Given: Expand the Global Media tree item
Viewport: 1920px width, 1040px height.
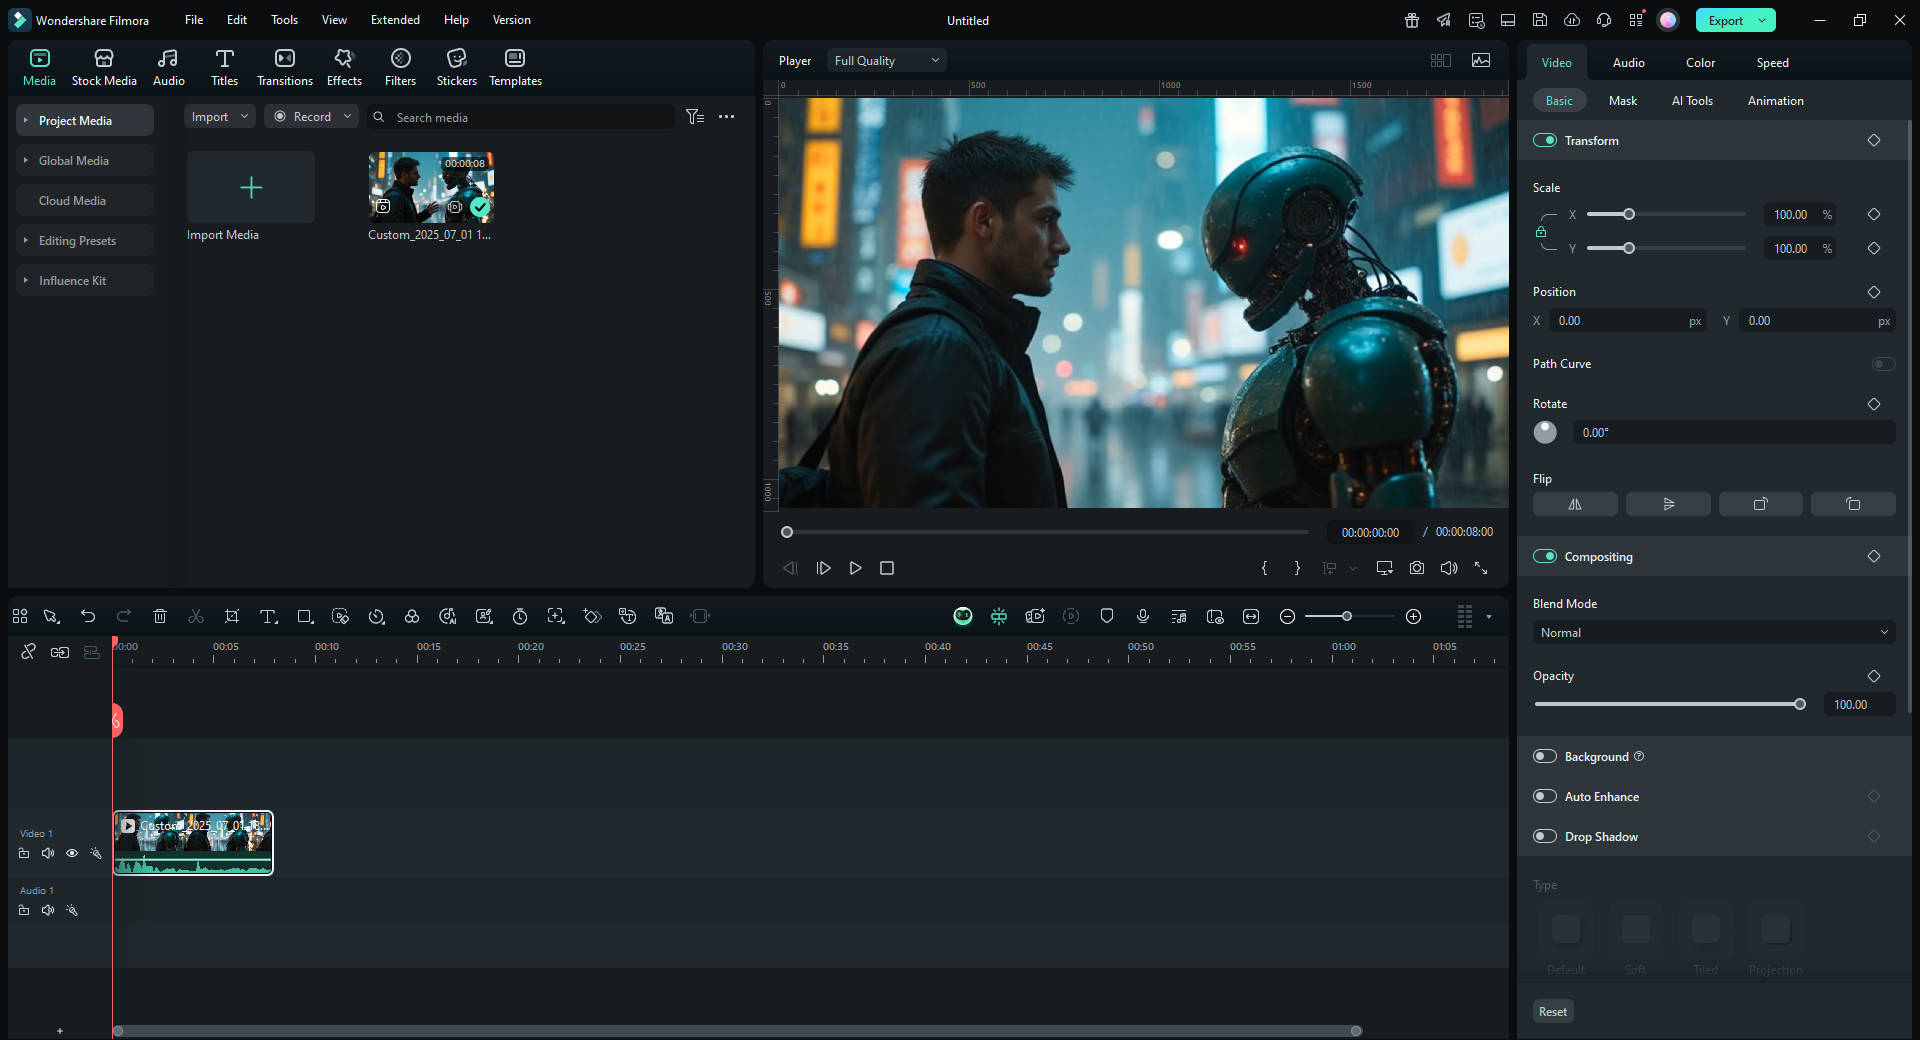Looking at the screenshot, I should click(25, 160).
